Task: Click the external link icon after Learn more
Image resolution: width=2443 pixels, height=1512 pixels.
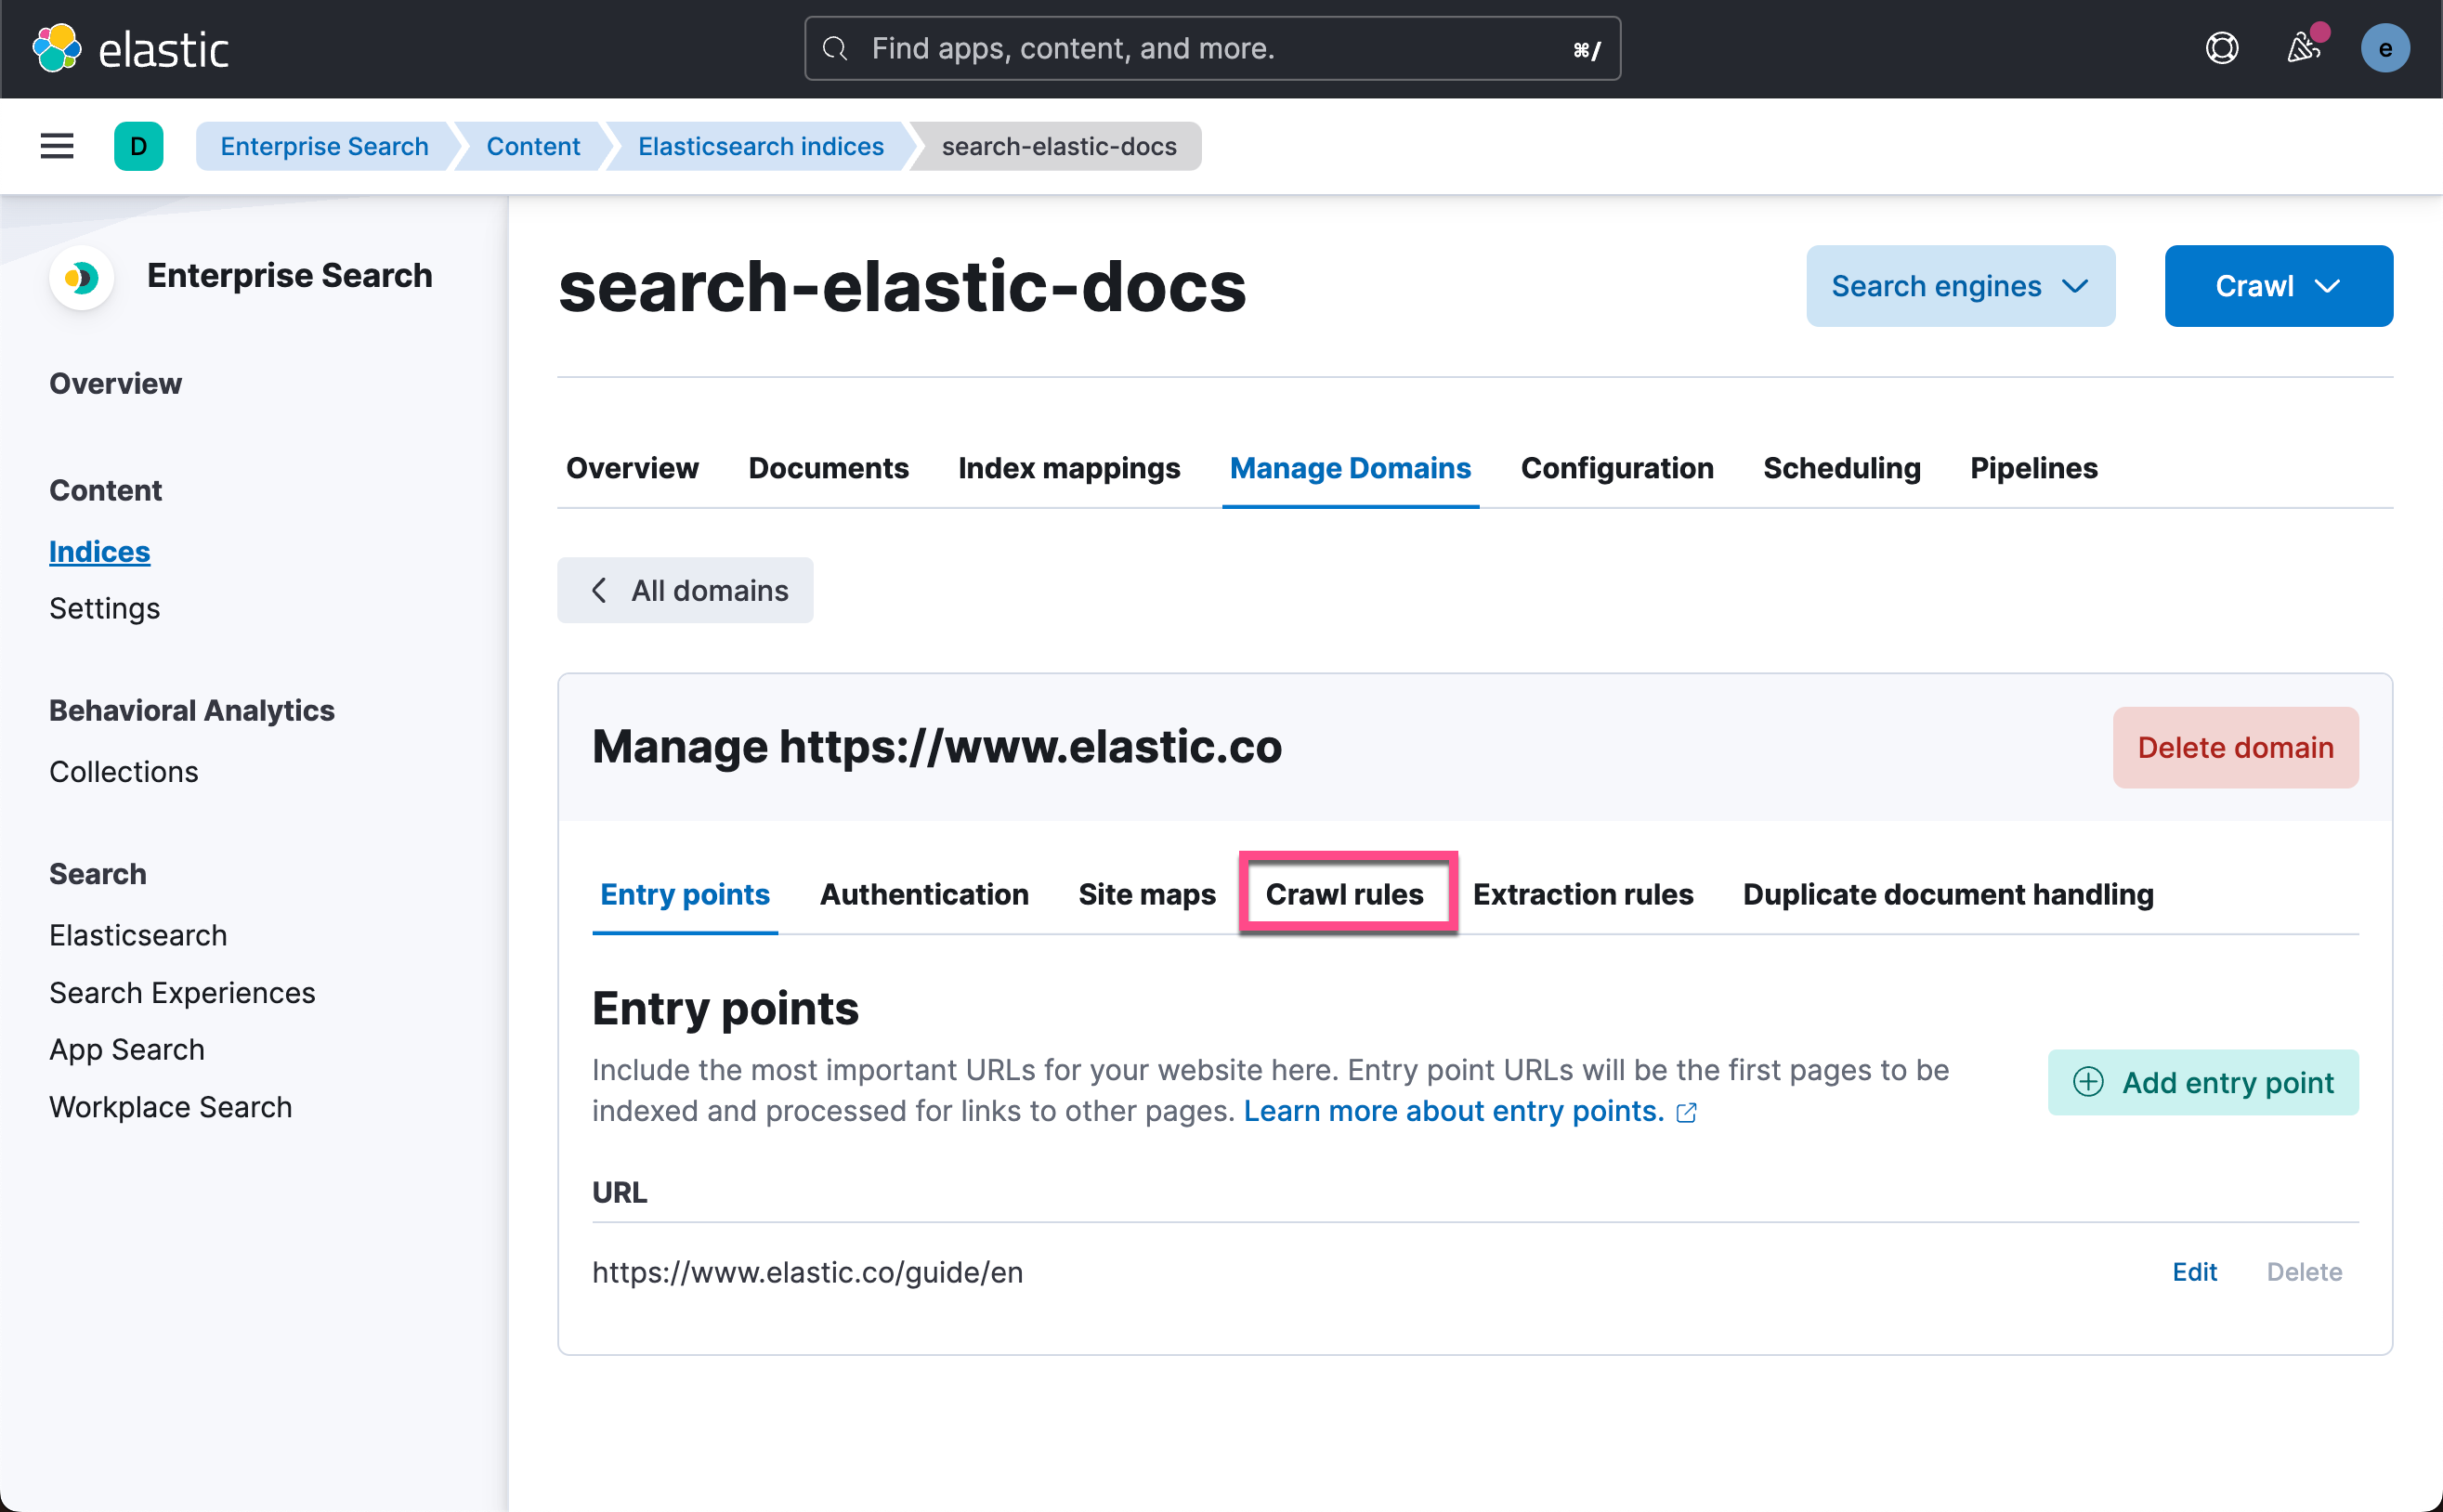Action: (x=1687, y=1112)
